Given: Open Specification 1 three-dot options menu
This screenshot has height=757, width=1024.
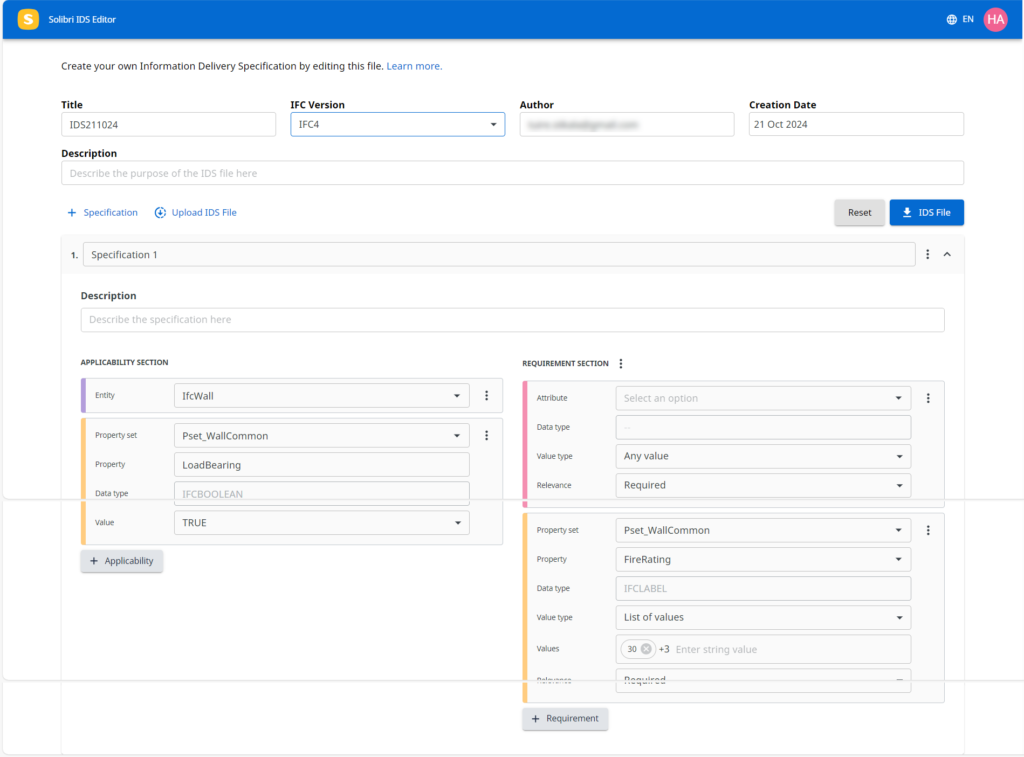Looking at the screenshot, I should click(928, 255).
